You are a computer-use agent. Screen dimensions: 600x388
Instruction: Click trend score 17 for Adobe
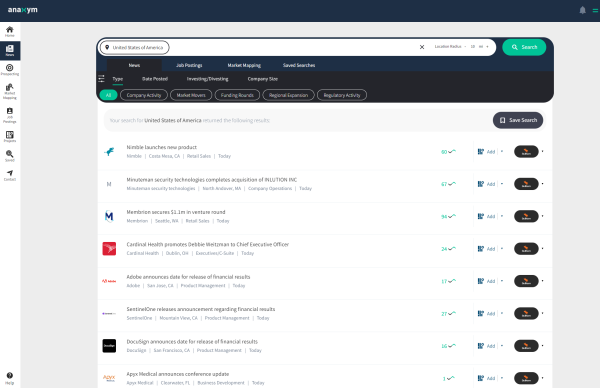pos(448,281)
